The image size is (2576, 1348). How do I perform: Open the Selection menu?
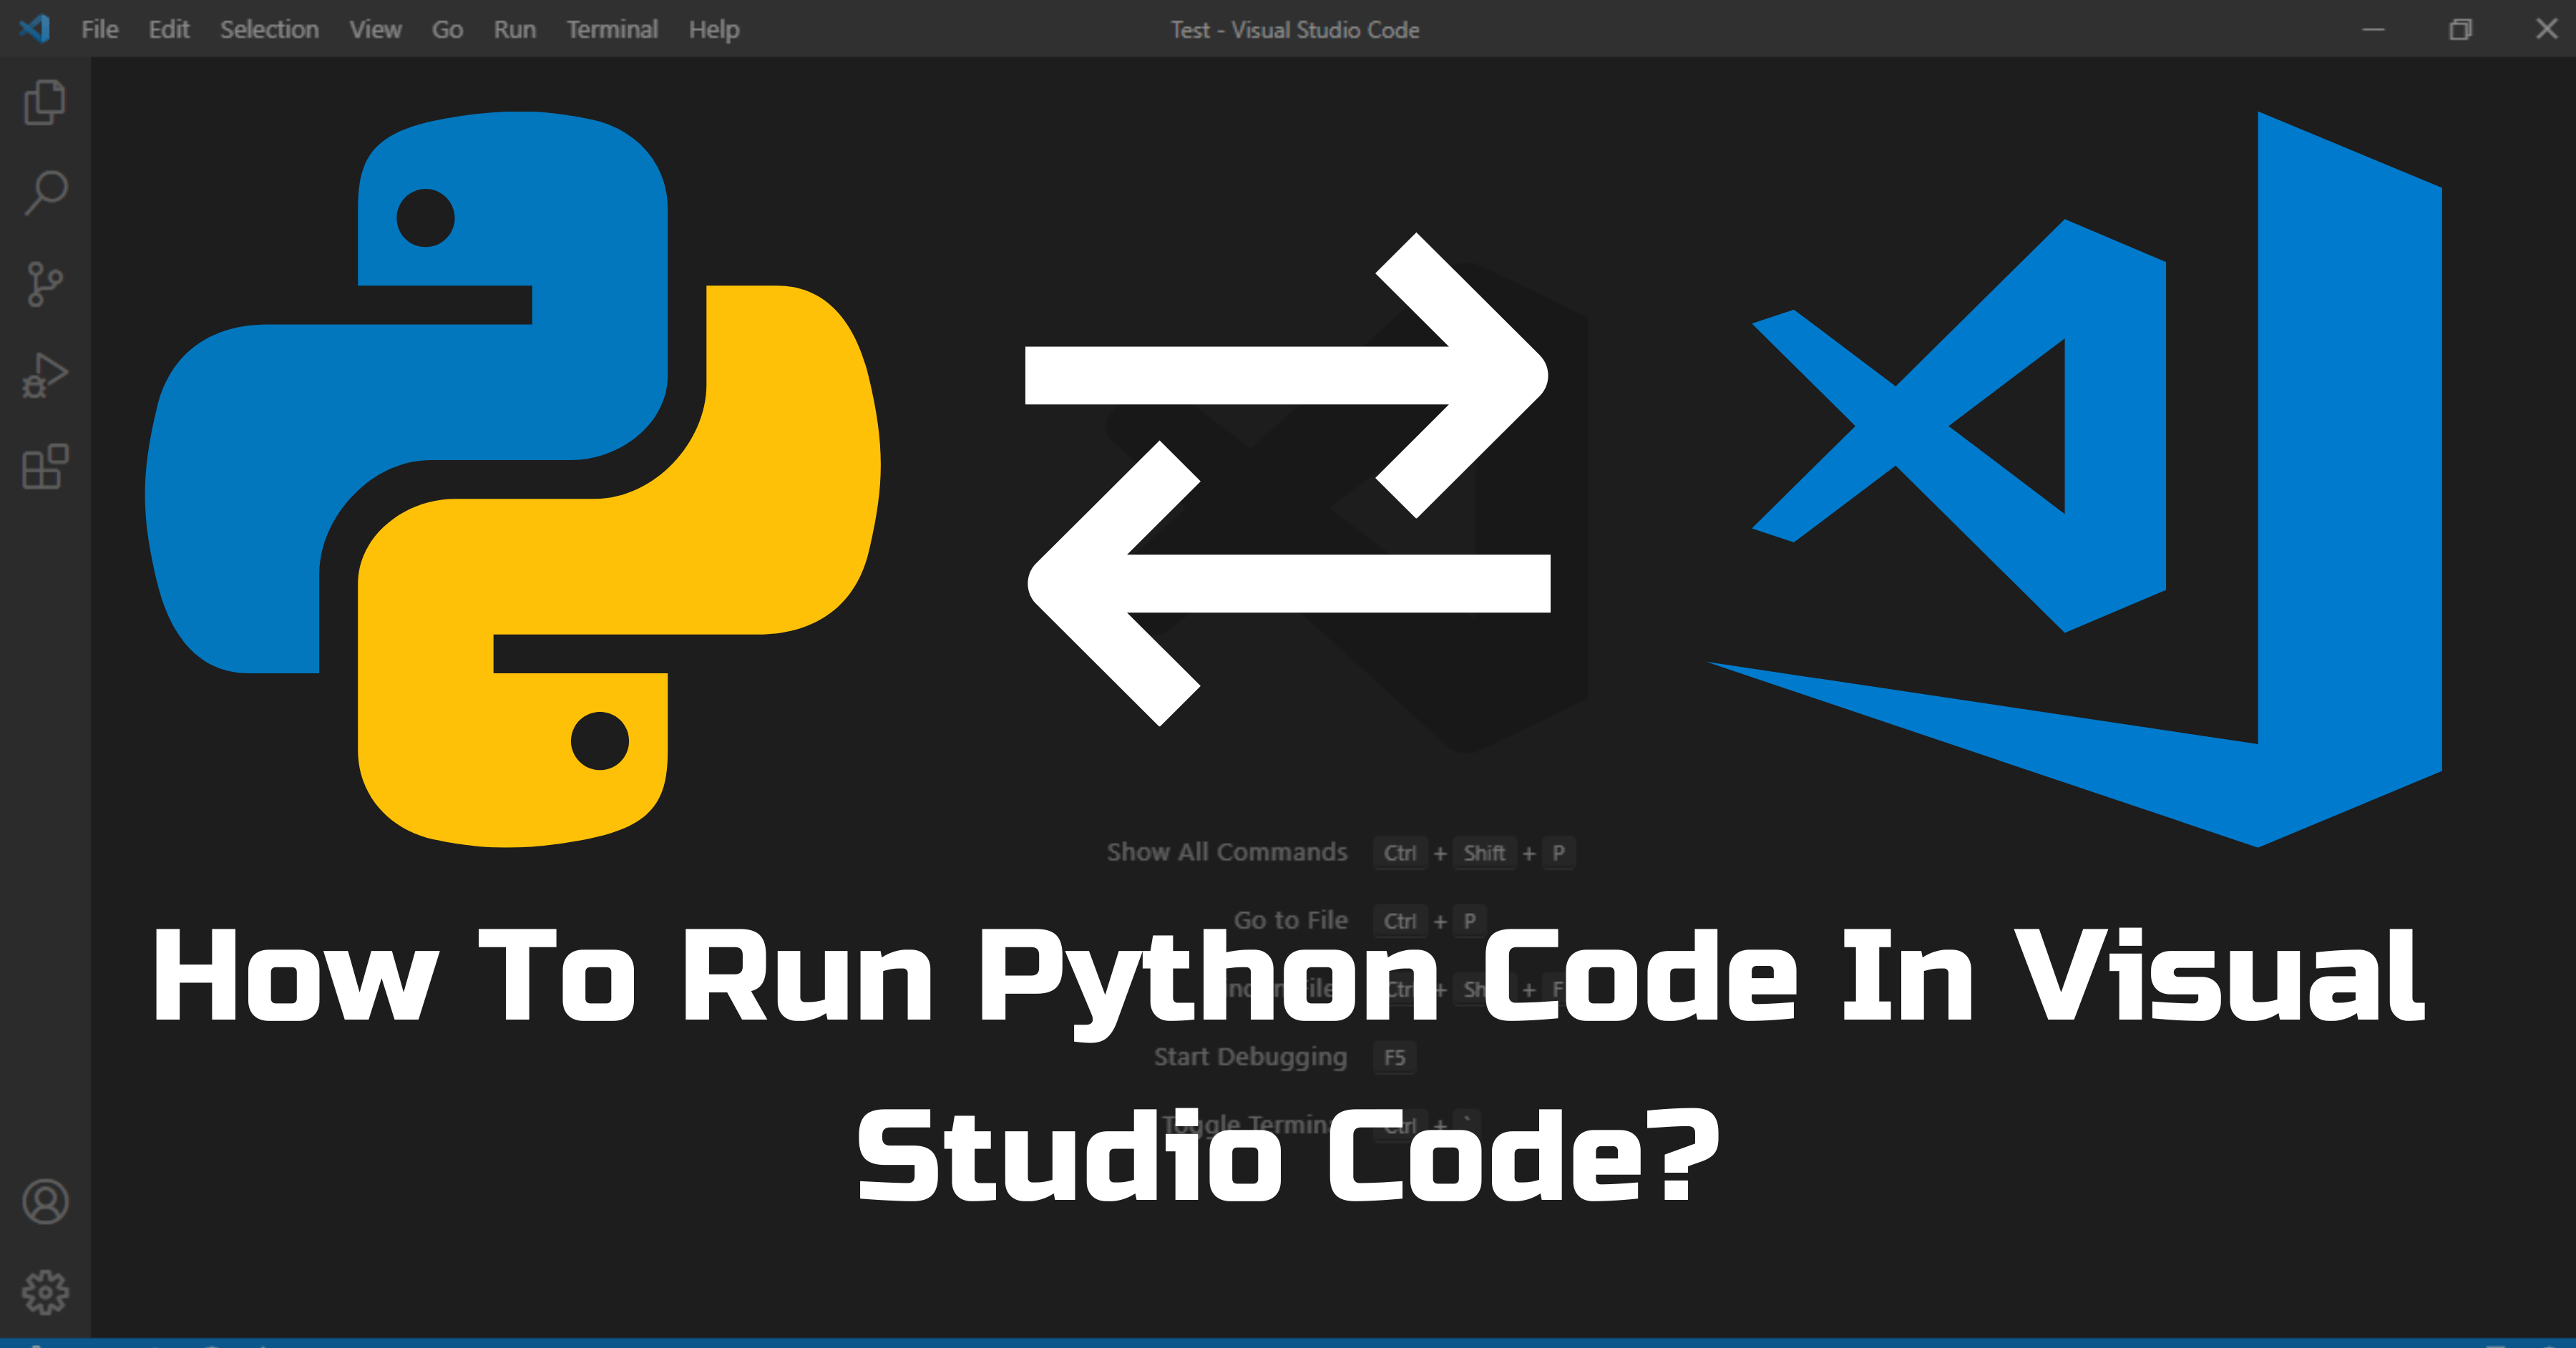pyautogui.click(x=269, y=30)
